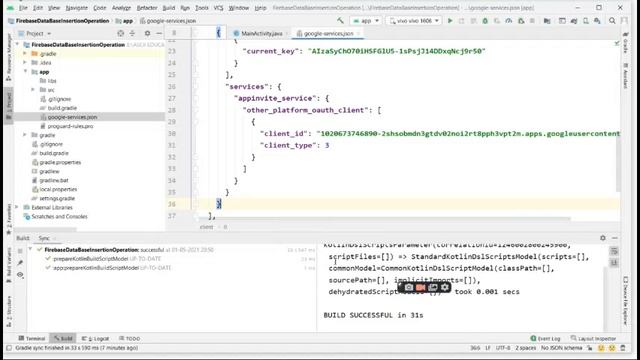
Task: Run the app with the green play icon
Action: click(450, 20)
